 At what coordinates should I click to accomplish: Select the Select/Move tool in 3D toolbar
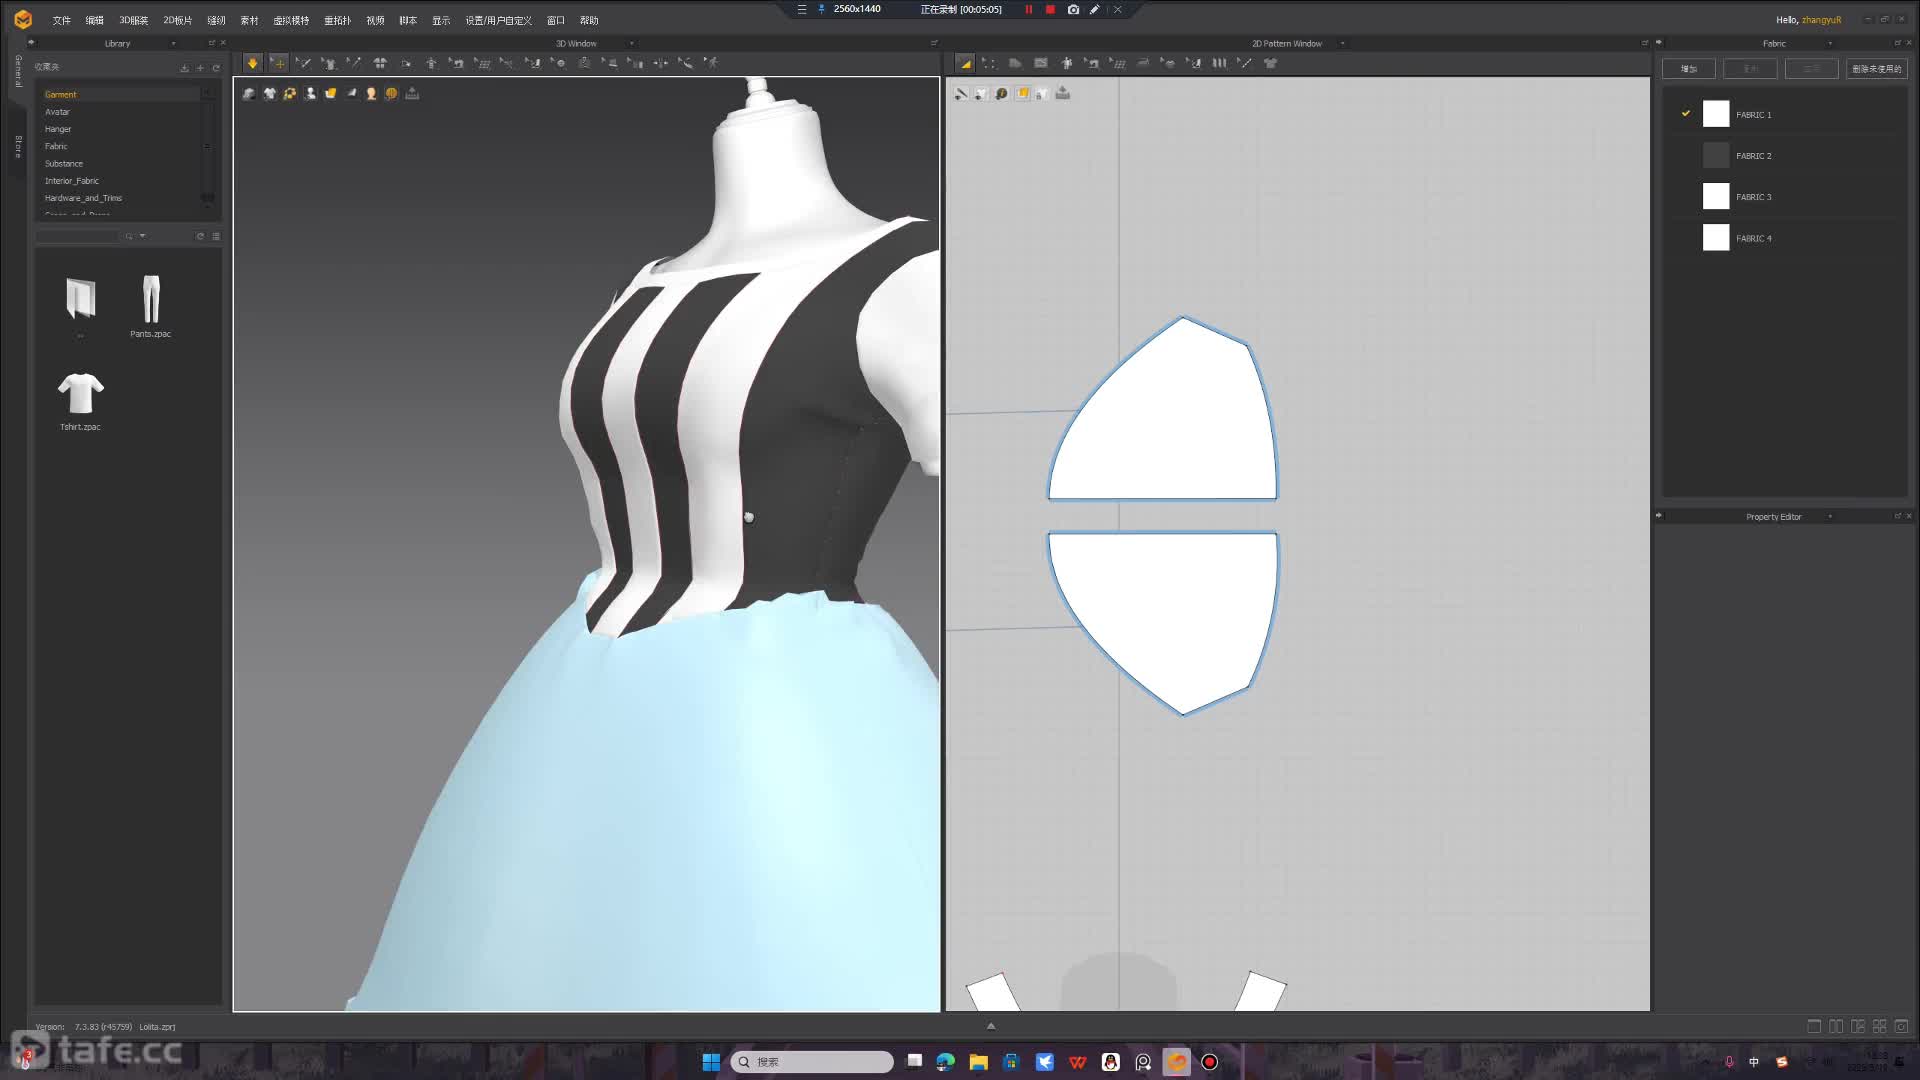(x=279, y=63)
